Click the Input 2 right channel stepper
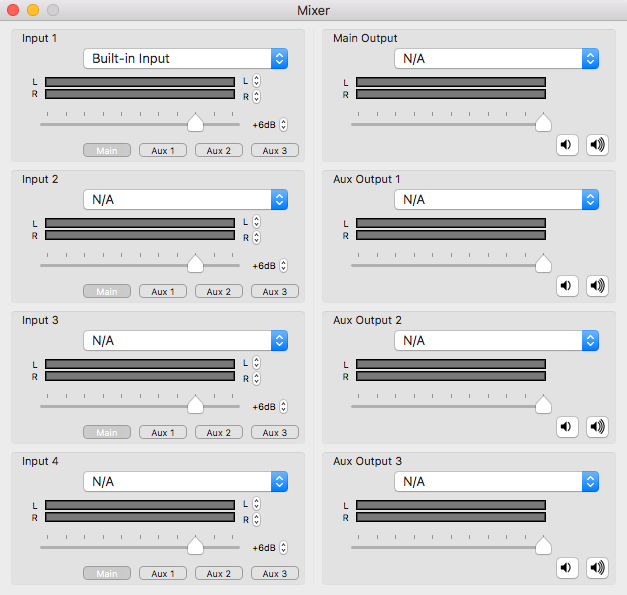Viewport: 627px width, 595px height. (257, 238)
